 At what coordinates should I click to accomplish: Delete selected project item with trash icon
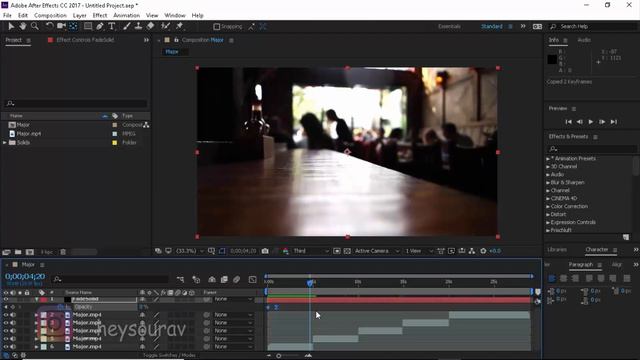(63, 252)
